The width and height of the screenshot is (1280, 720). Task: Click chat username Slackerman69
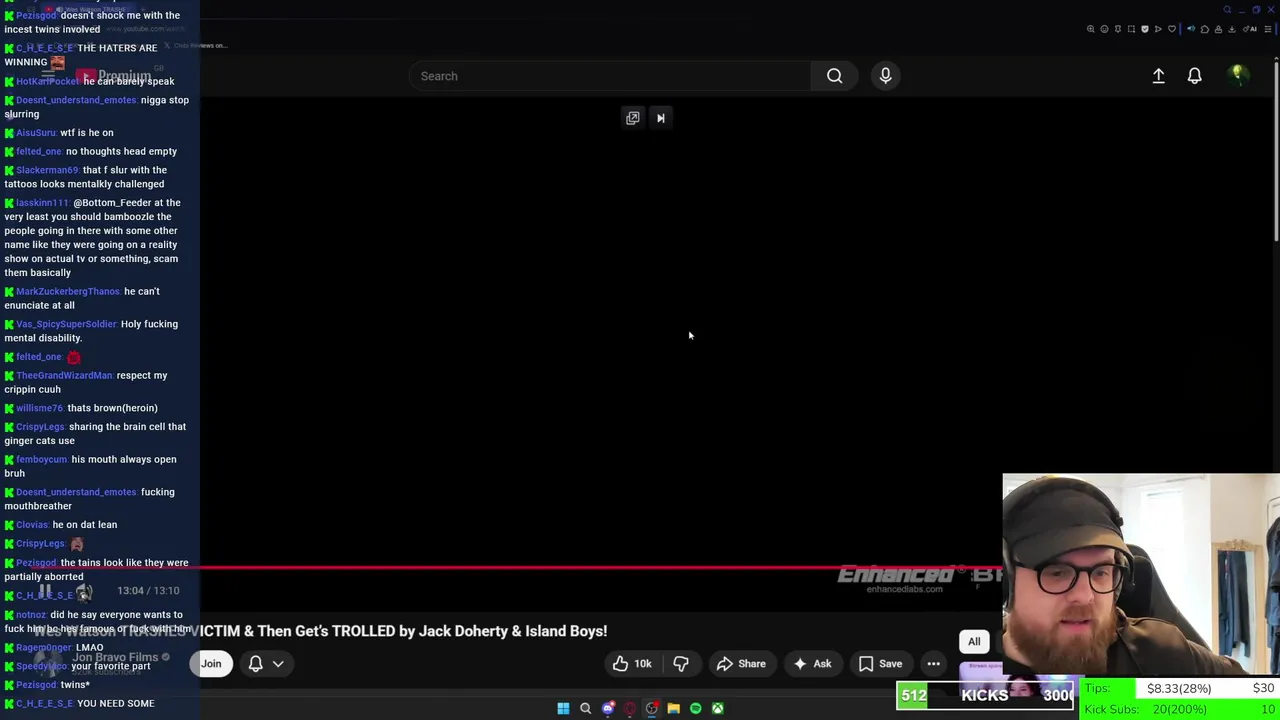(x=47, y=171)
